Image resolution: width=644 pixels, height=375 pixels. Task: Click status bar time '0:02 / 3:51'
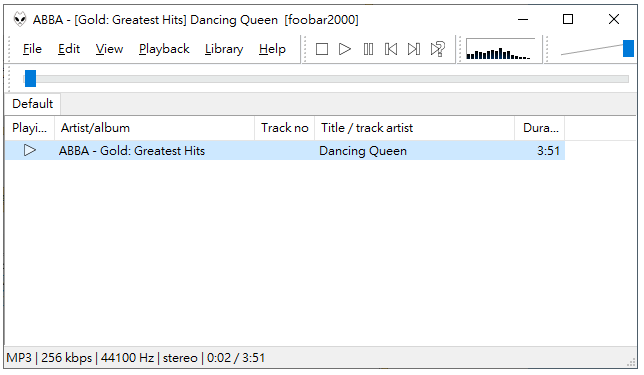point(236,358)
